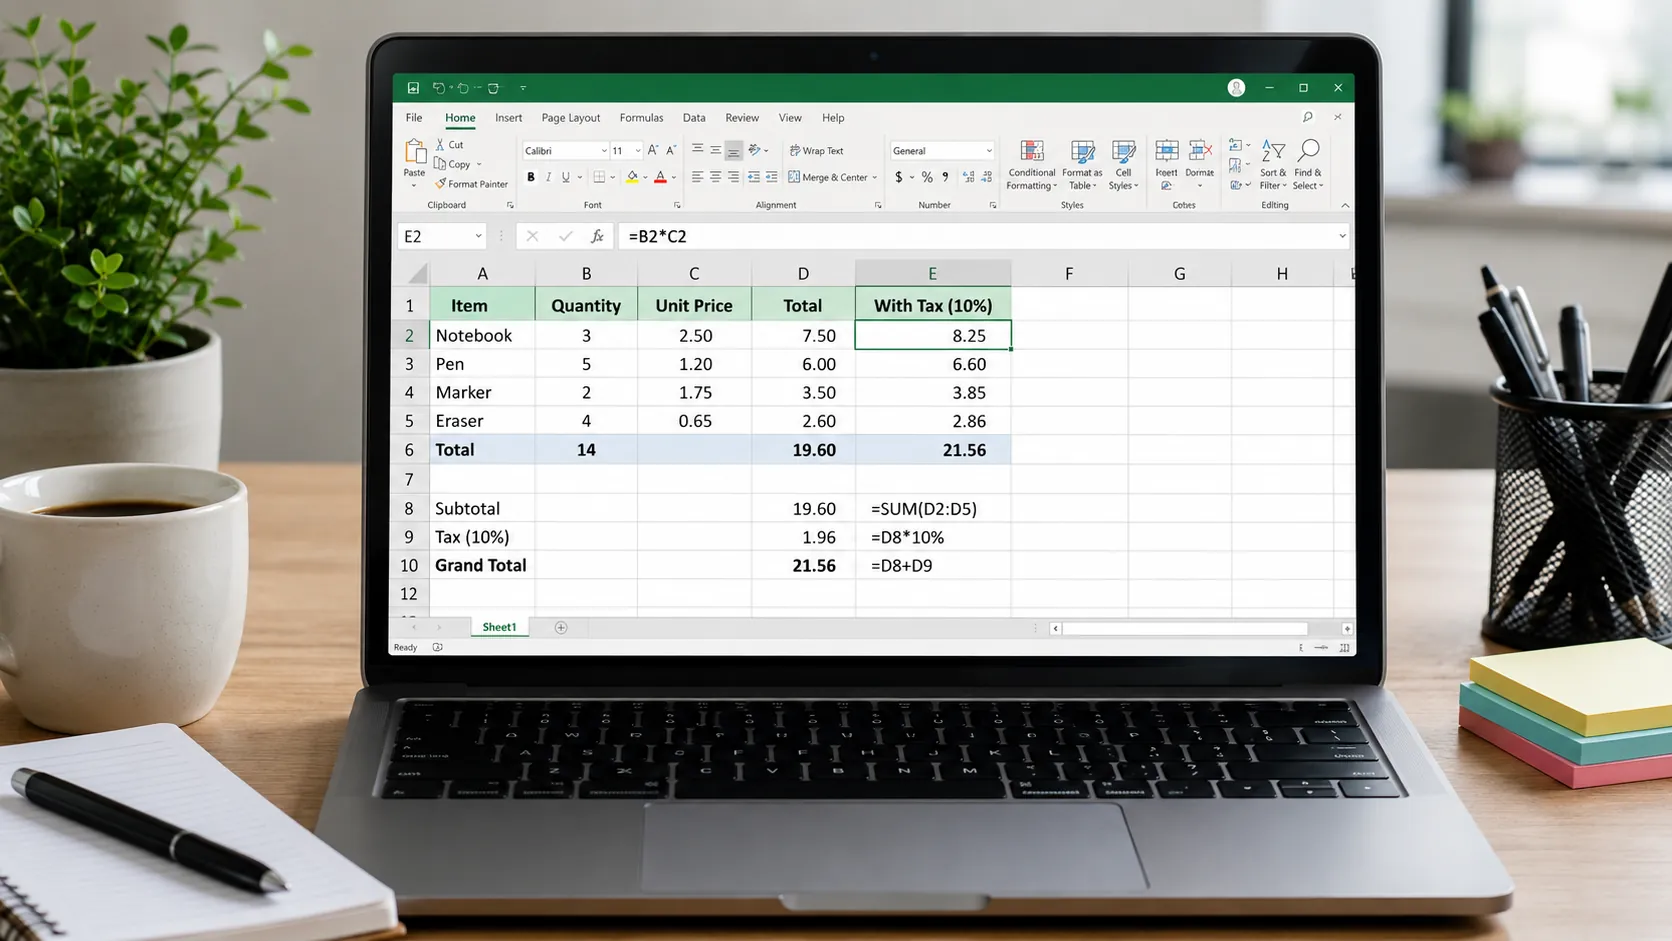Click the Merge & Center button
The height and width of the screenshot is (941, 1672).
[827, 178]
